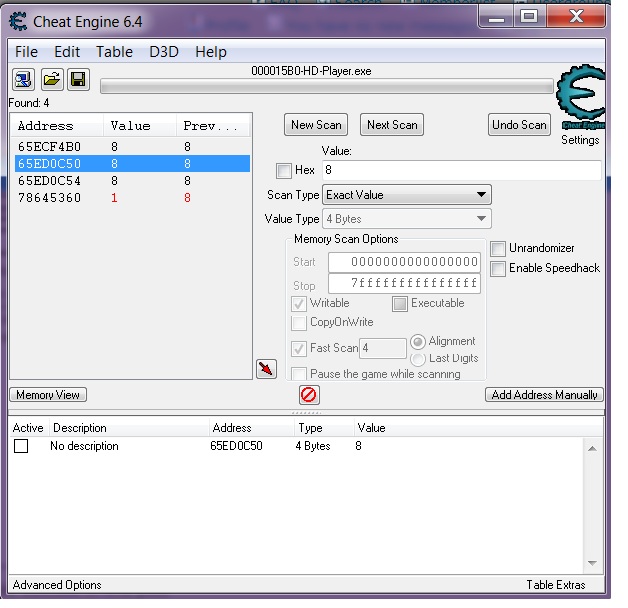The height and width of the screenshot is (608, 628).
Task: Save the table with the floppy disk icon
Action: [78, 79]
